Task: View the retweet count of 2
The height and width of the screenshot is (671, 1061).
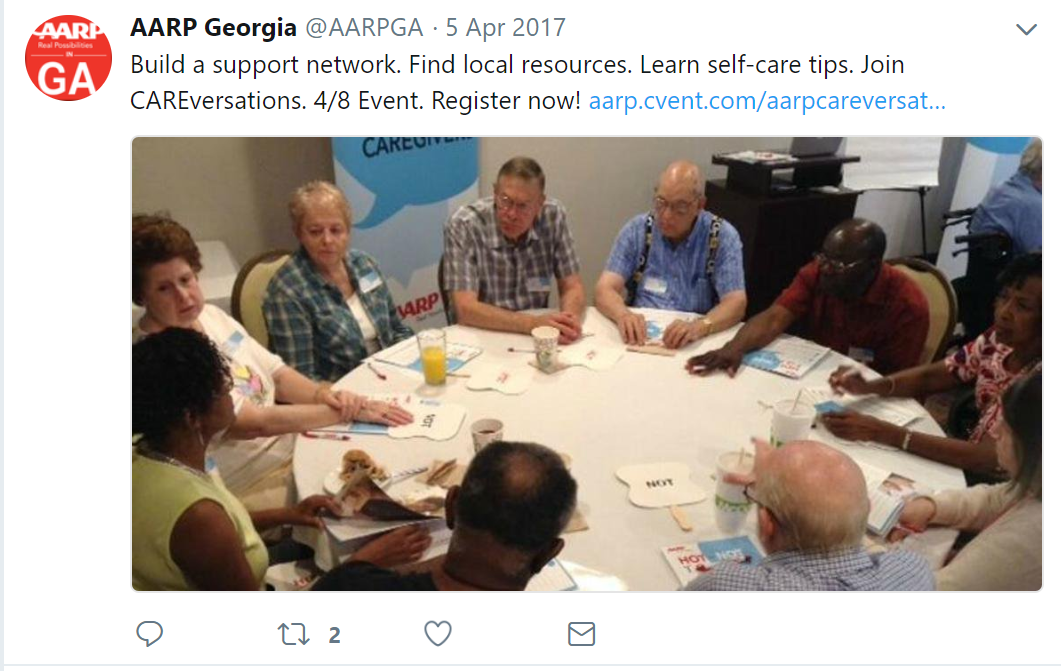Action: (x=334, y=635)
